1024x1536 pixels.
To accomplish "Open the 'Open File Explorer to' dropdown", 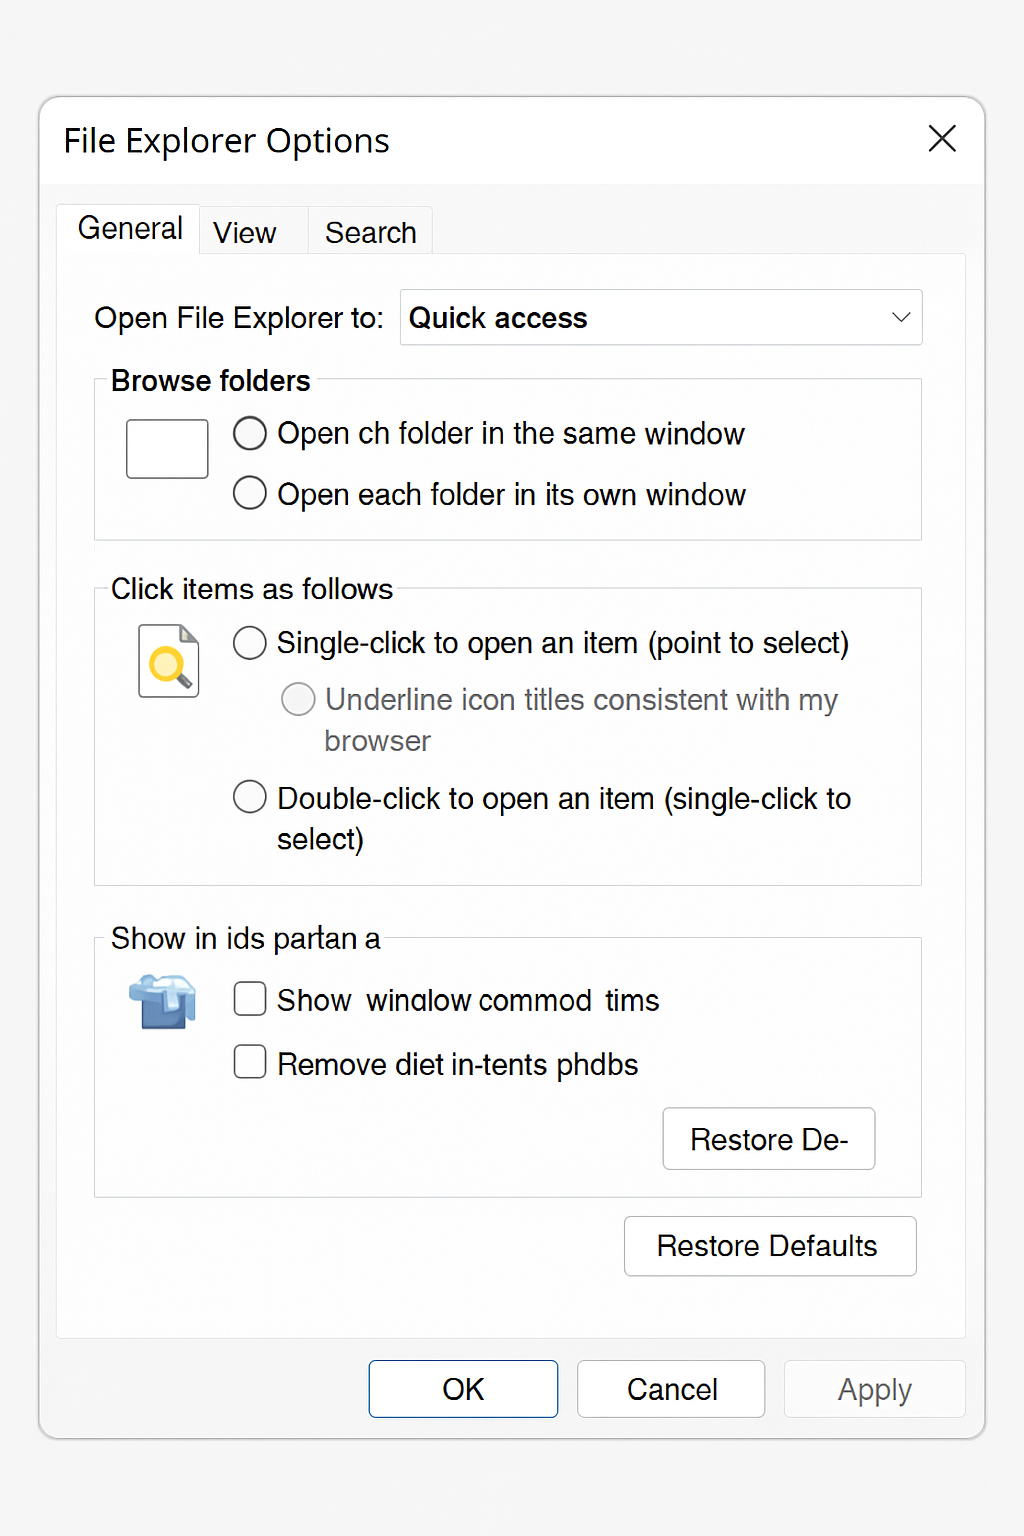I will click(661, 317).
